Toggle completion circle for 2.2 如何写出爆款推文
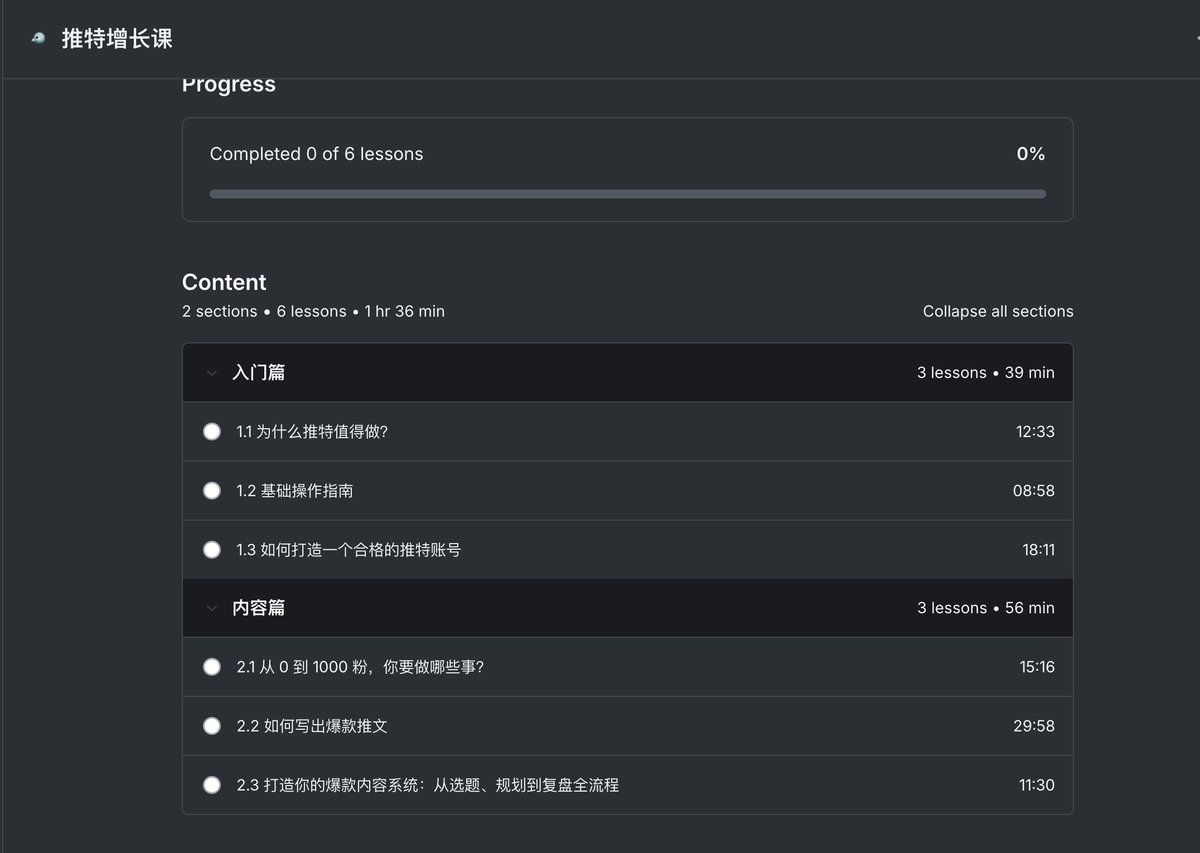The image size is (1200, 853). point(212,726)
